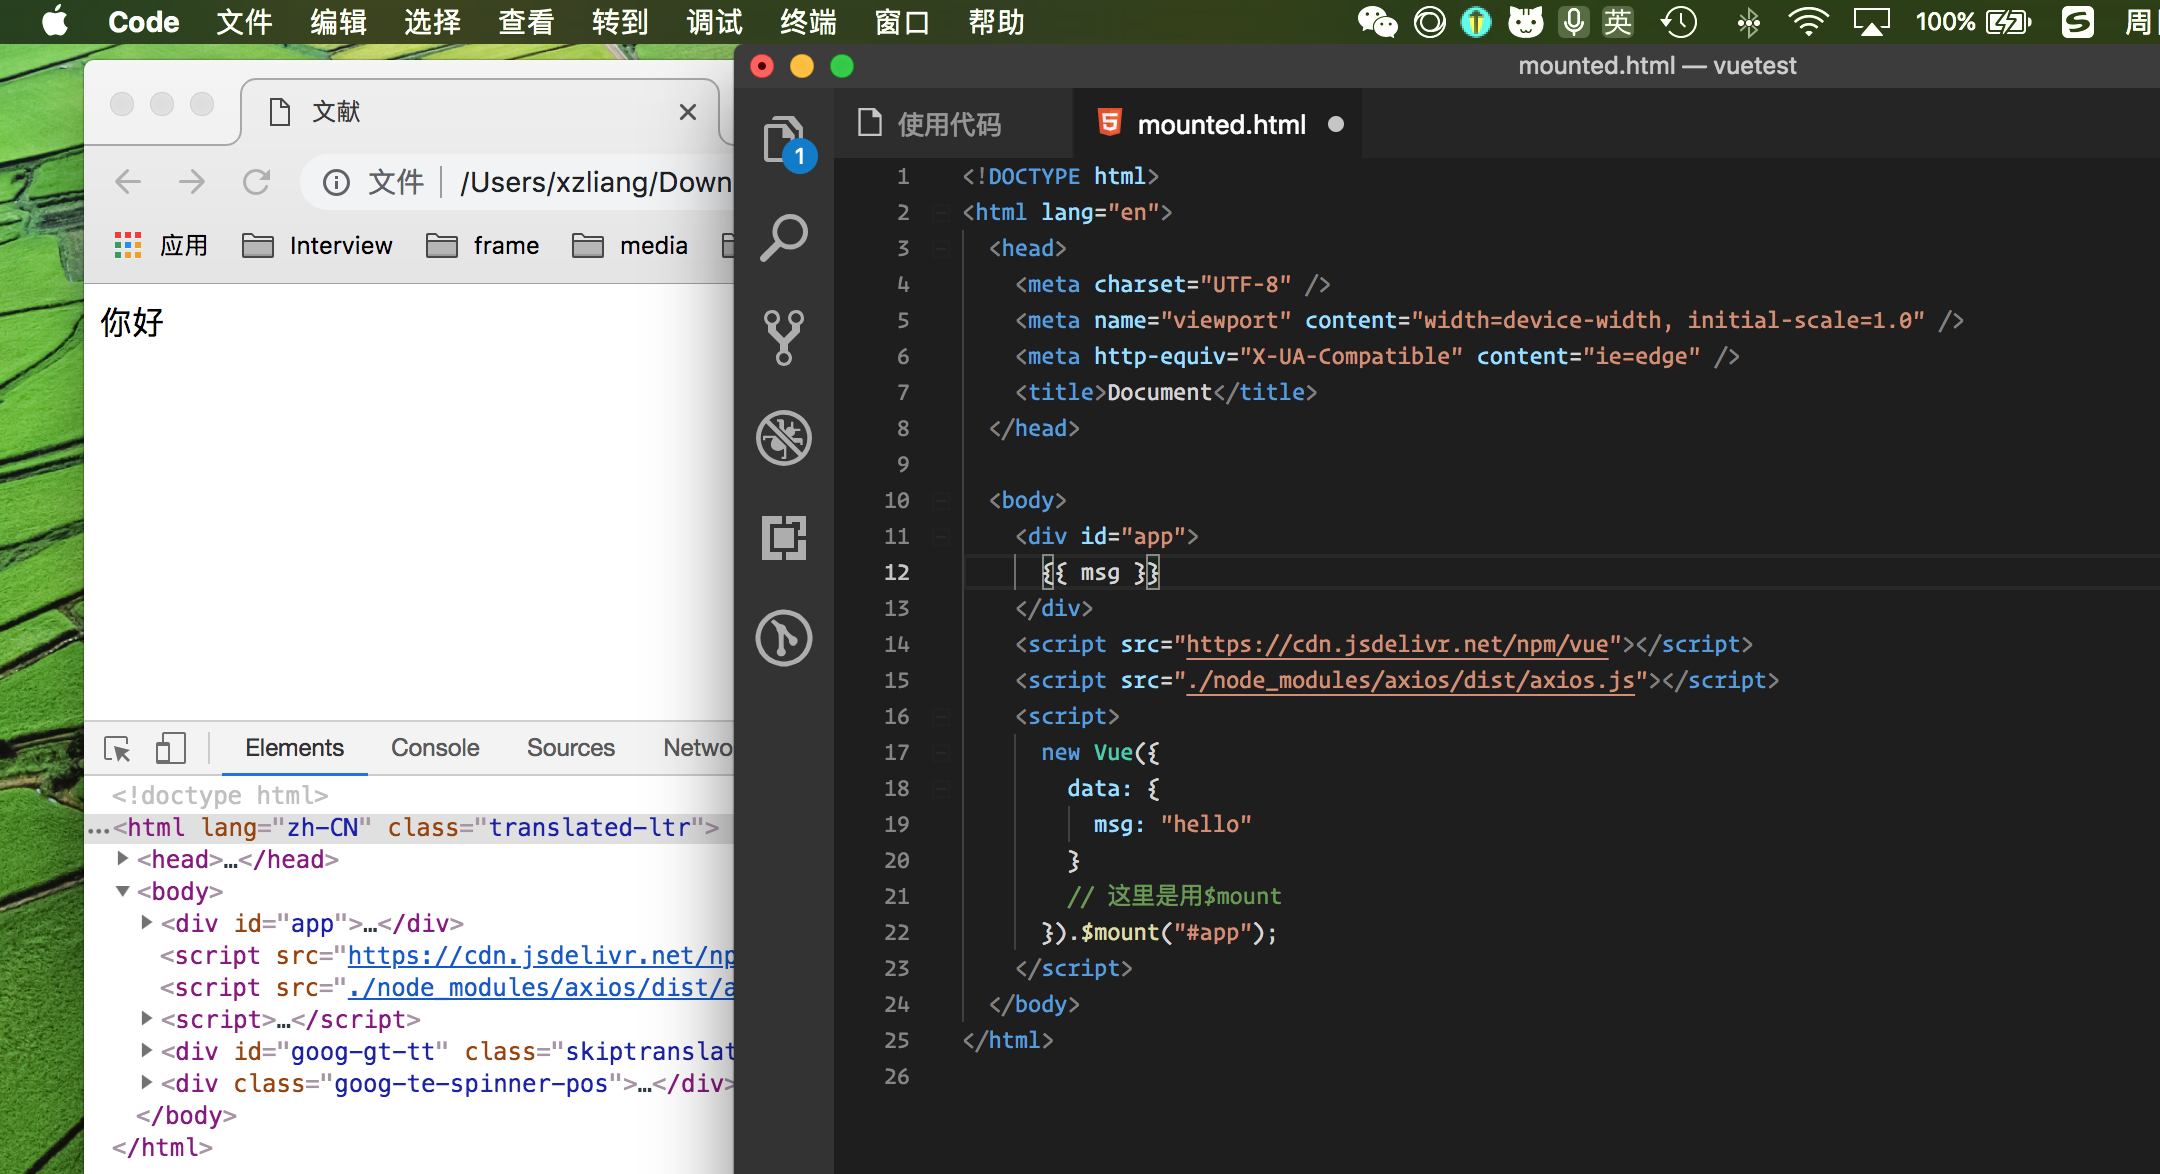Open WeChat from the menu bar

coord(1377,22)
